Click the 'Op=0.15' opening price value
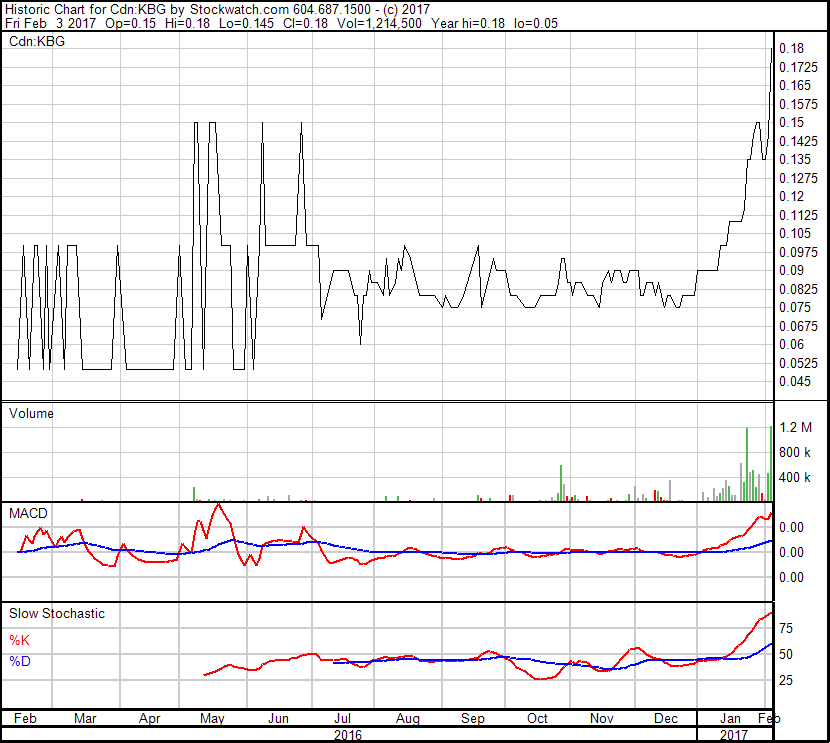830x743 pixels. 130,23
